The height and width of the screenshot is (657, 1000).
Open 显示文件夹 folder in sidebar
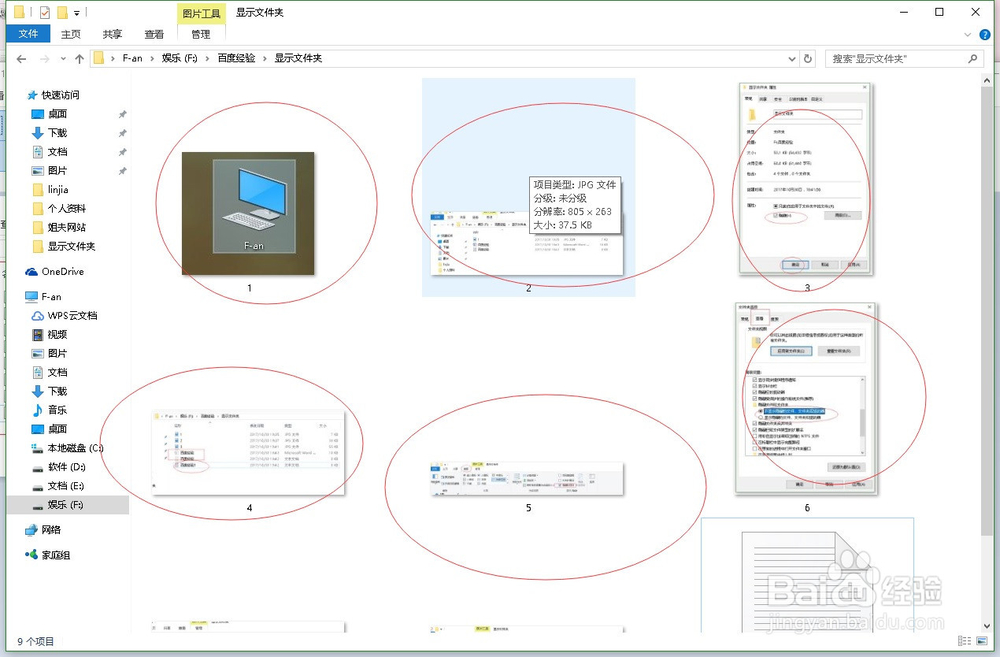[x=71, y=246]
